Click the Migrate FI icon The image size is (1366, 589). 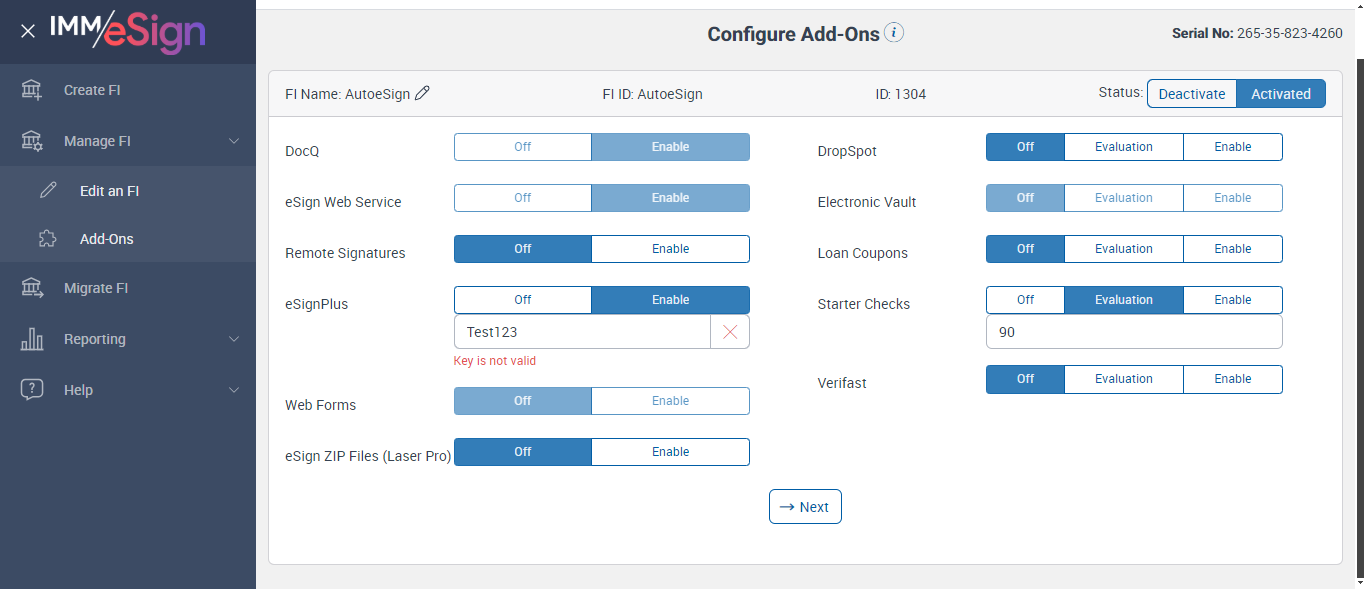(32, 288)
